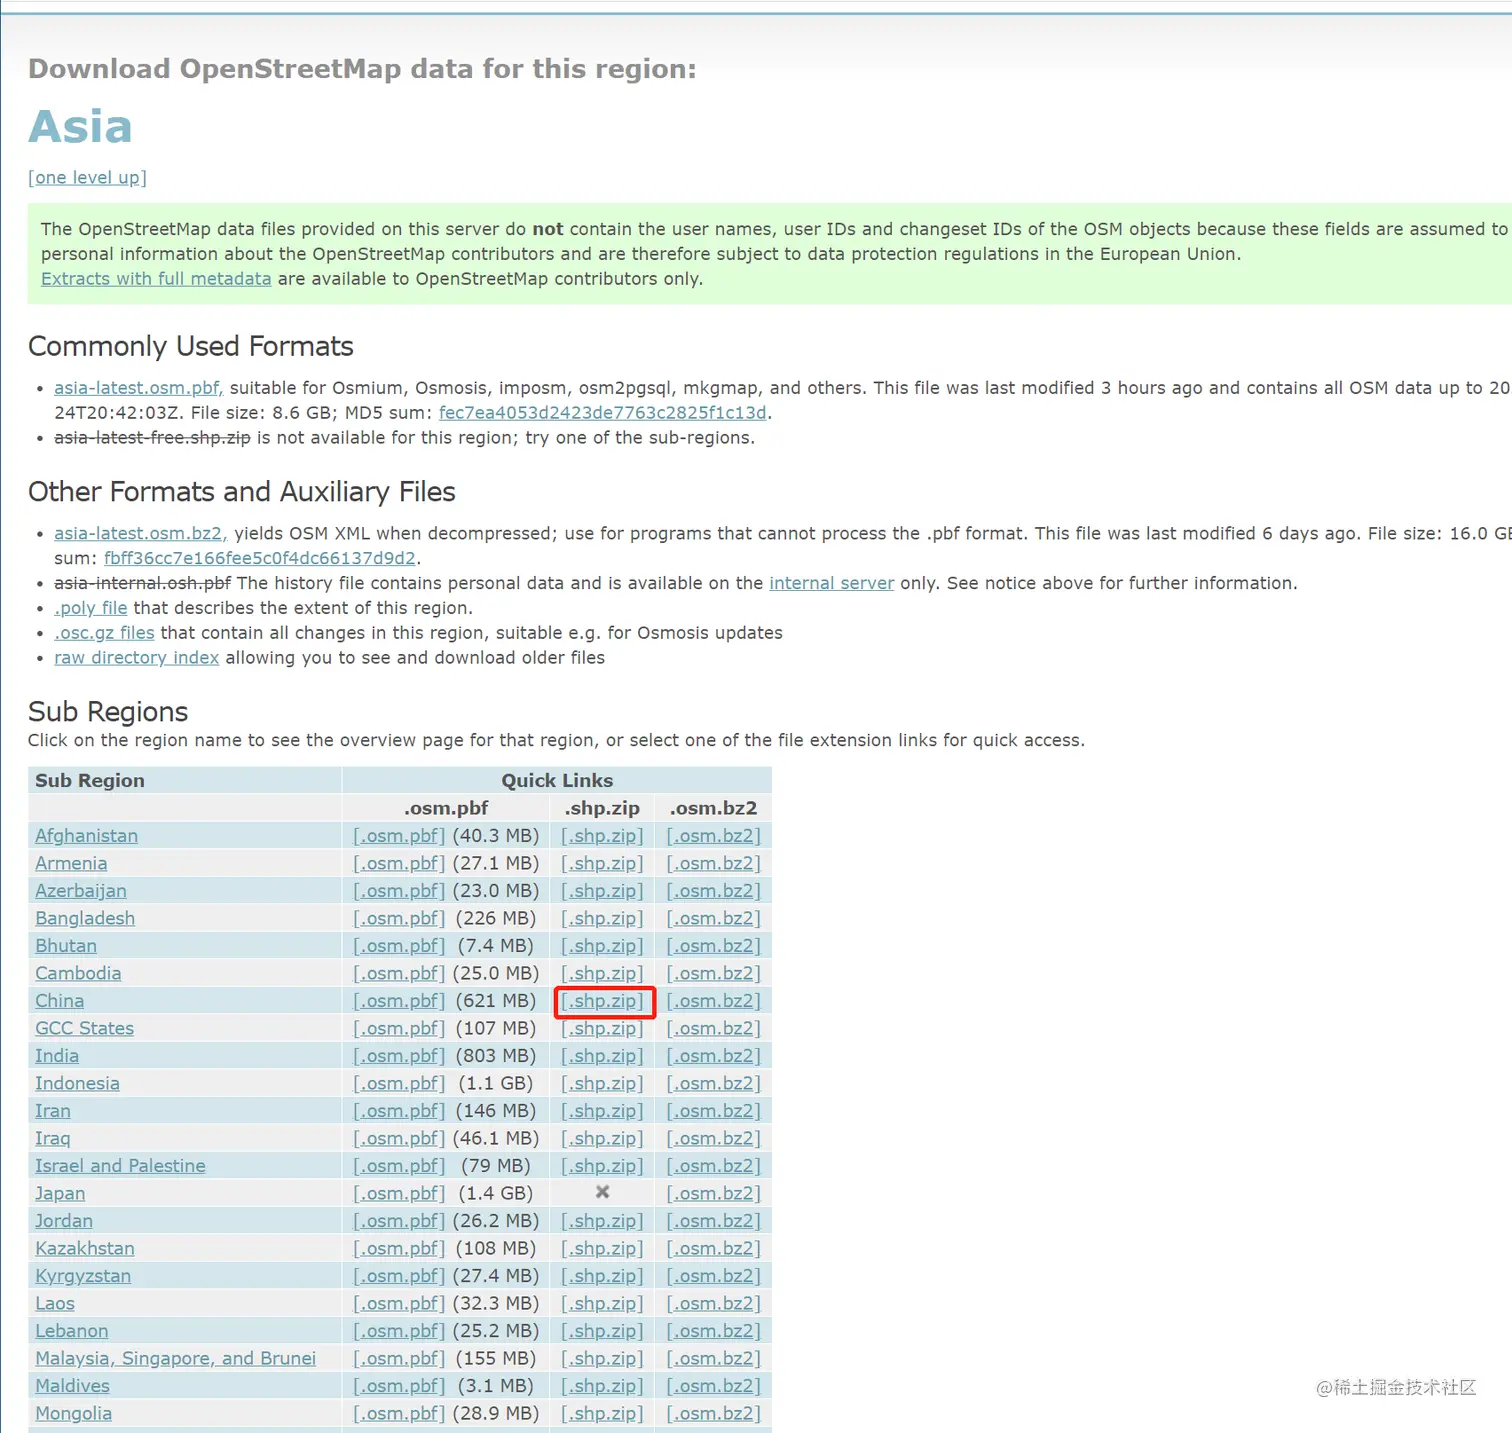Open the India sub region page
This screenshot has height=1433, width=1512.
[x=57, y=1056]
